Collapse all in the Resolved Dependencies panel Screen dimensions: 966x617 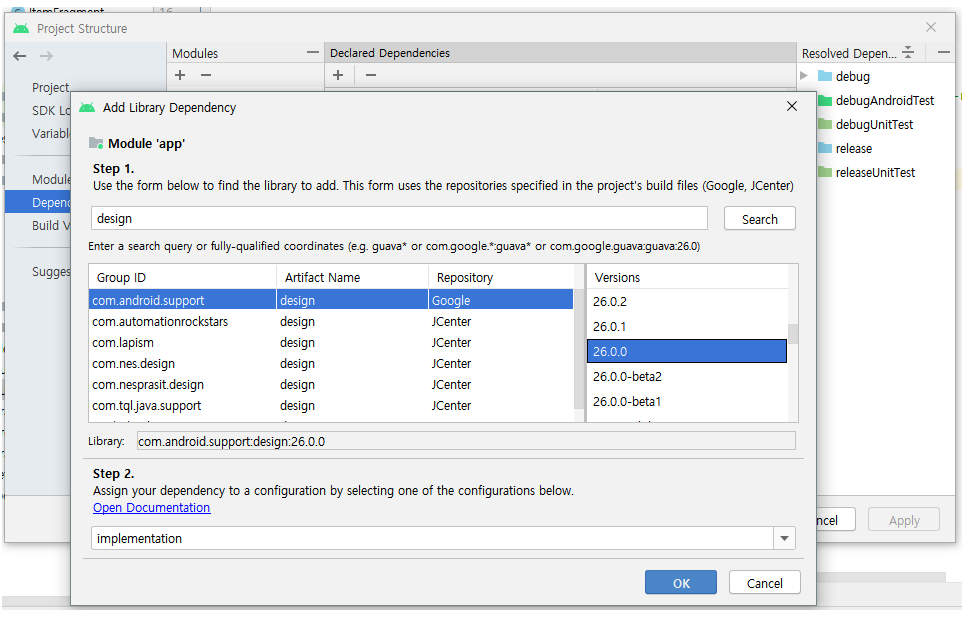pyautogui.click(x=908, y=53)
